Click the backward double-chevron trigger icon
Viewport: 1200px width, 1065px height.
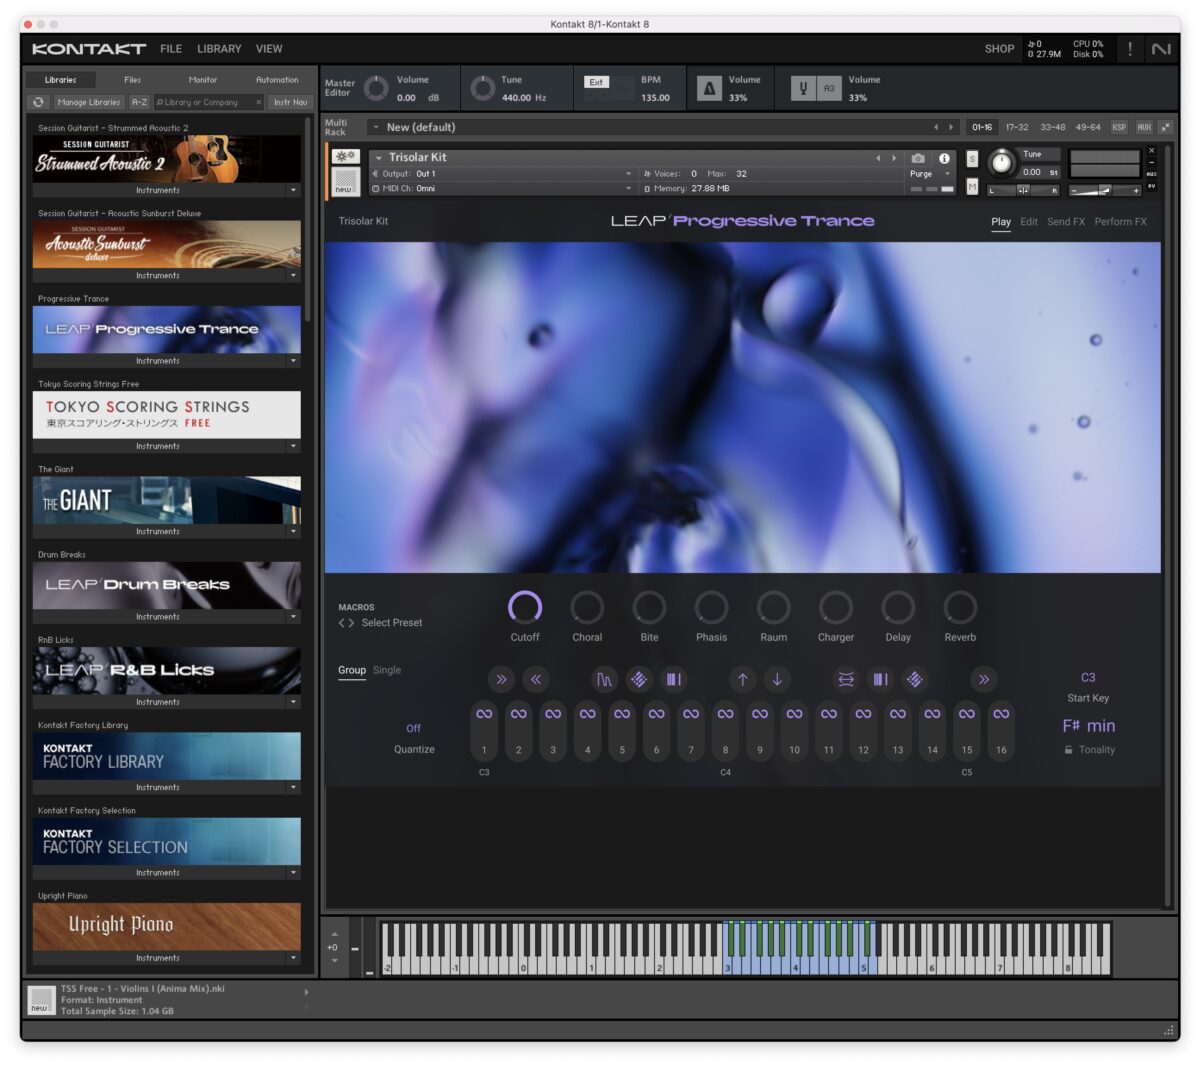click(536, 680)
